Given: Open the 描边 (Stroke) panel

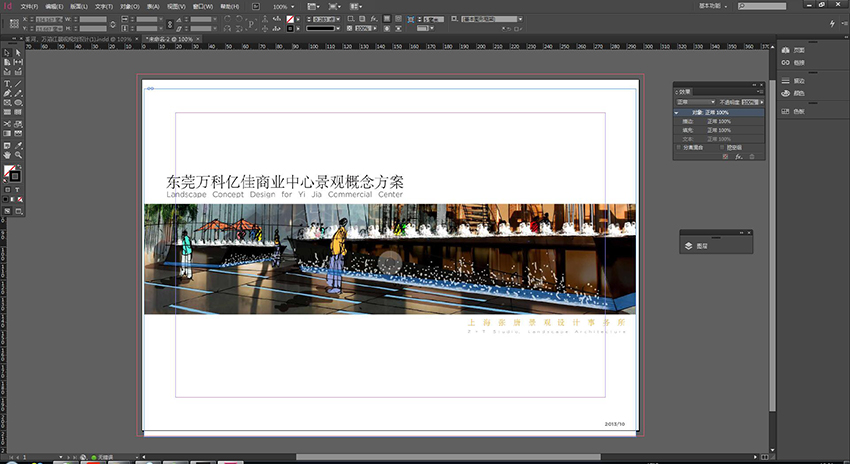Looking at the screenshot, I should [x=794, y=81].
